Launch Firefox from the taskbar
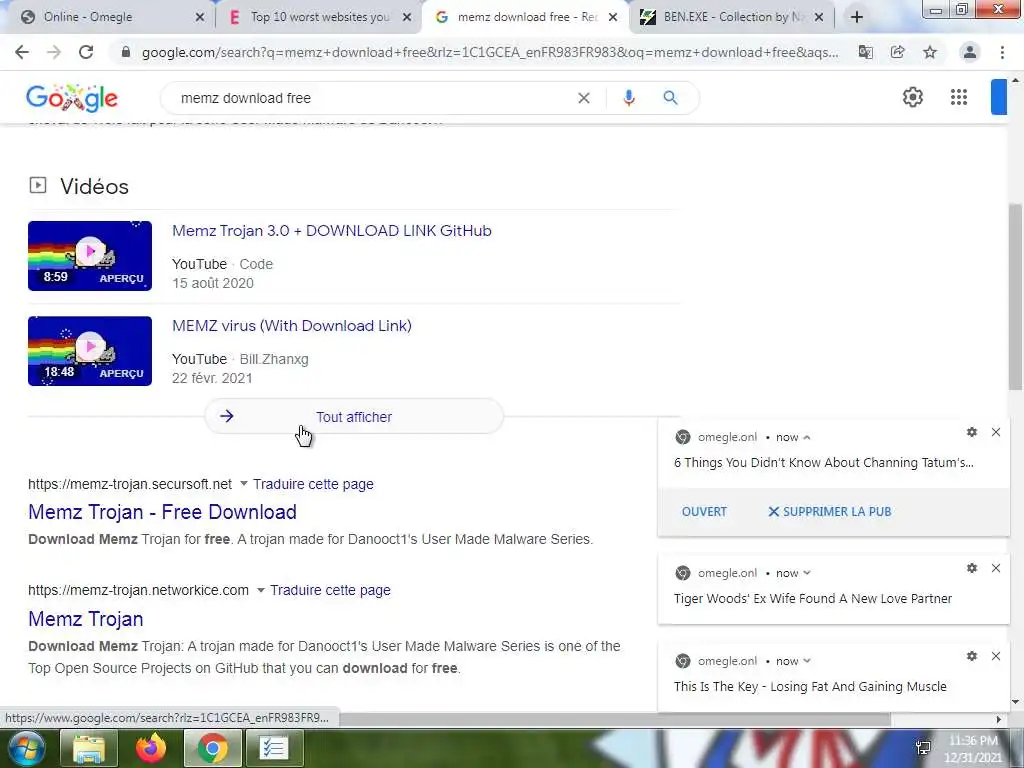This screenshot has height=768, width=1024. [151, 748]
